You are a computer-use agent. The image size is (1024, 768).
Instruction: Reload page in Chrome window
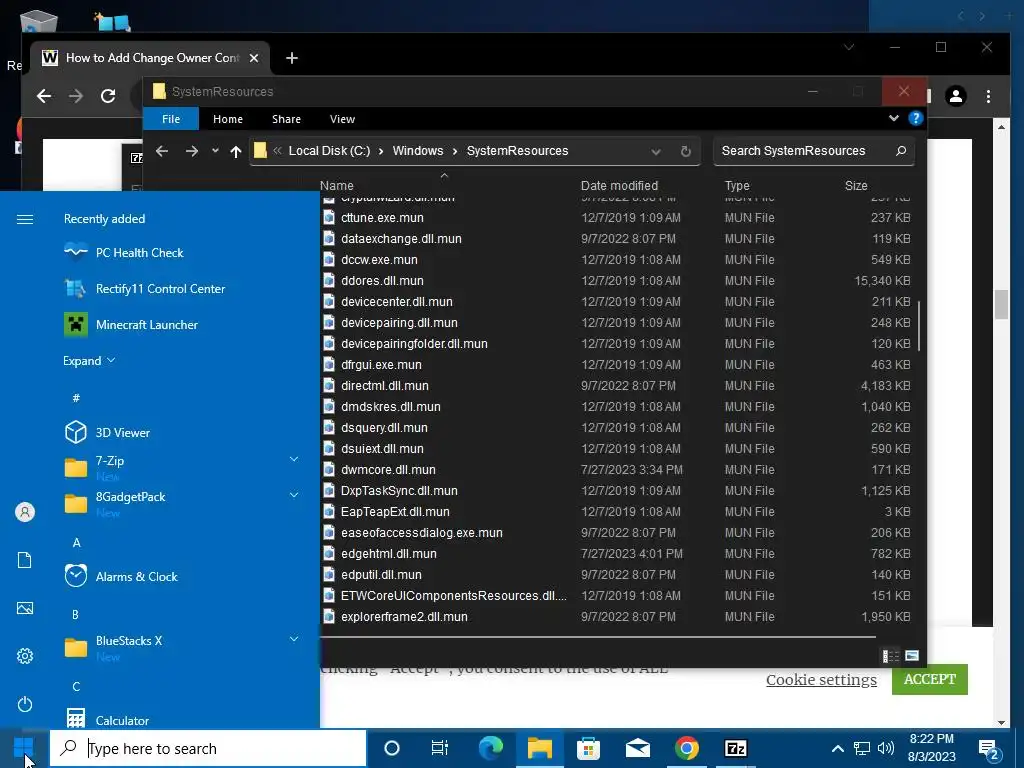pos(108,96)
